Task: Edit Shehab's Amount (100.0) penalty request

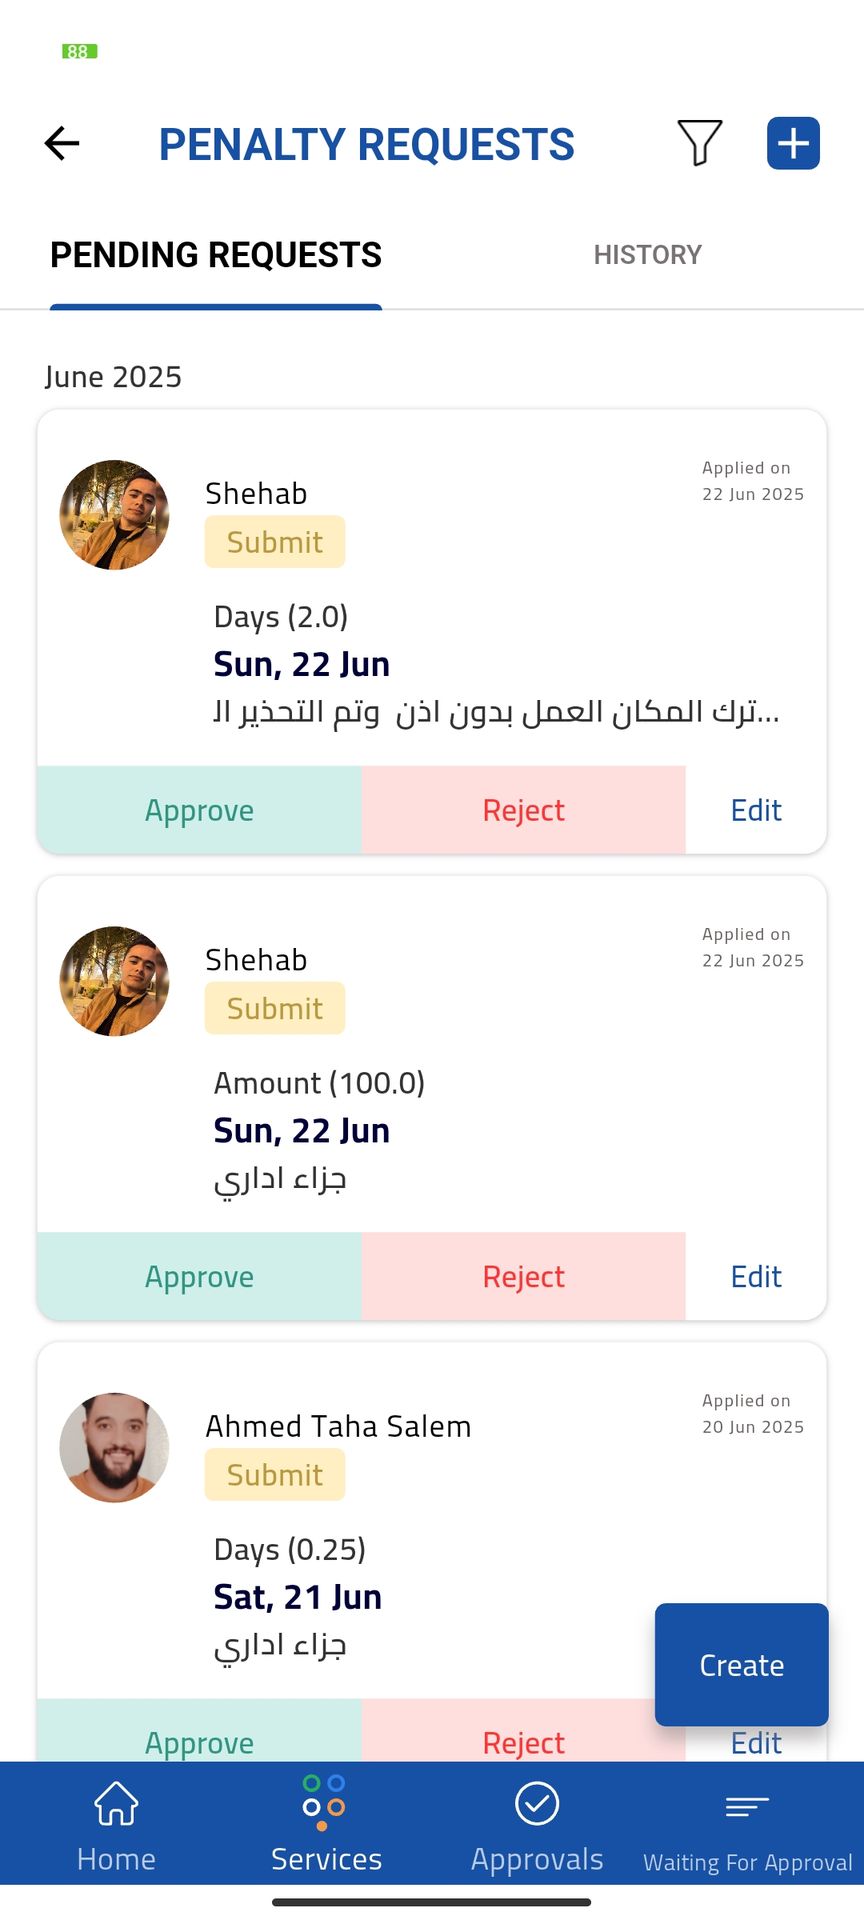Action: pyautogui.click(x=756, y=1276)
